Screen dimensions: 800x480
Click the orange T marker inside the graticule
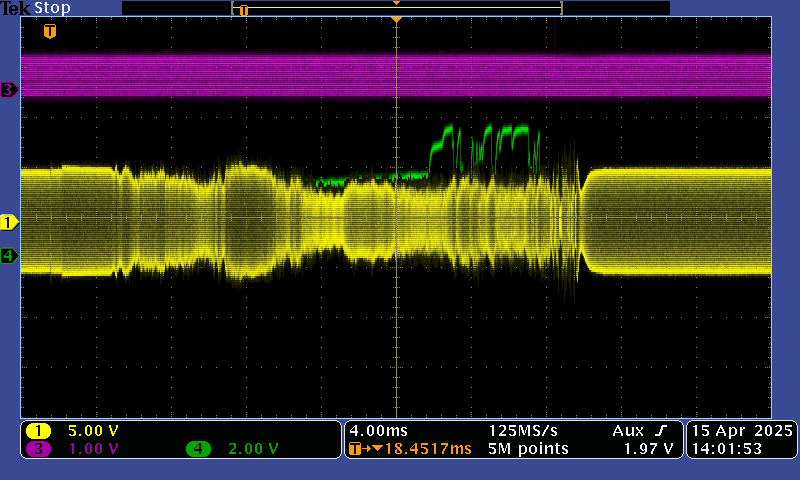point(50,32)
